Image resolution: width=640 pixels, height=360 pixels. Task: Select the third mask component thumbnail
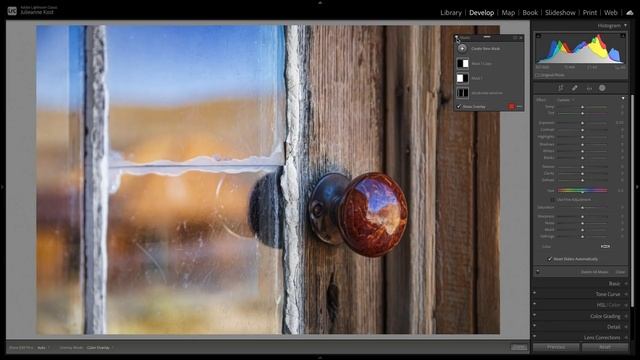(462, 93)
